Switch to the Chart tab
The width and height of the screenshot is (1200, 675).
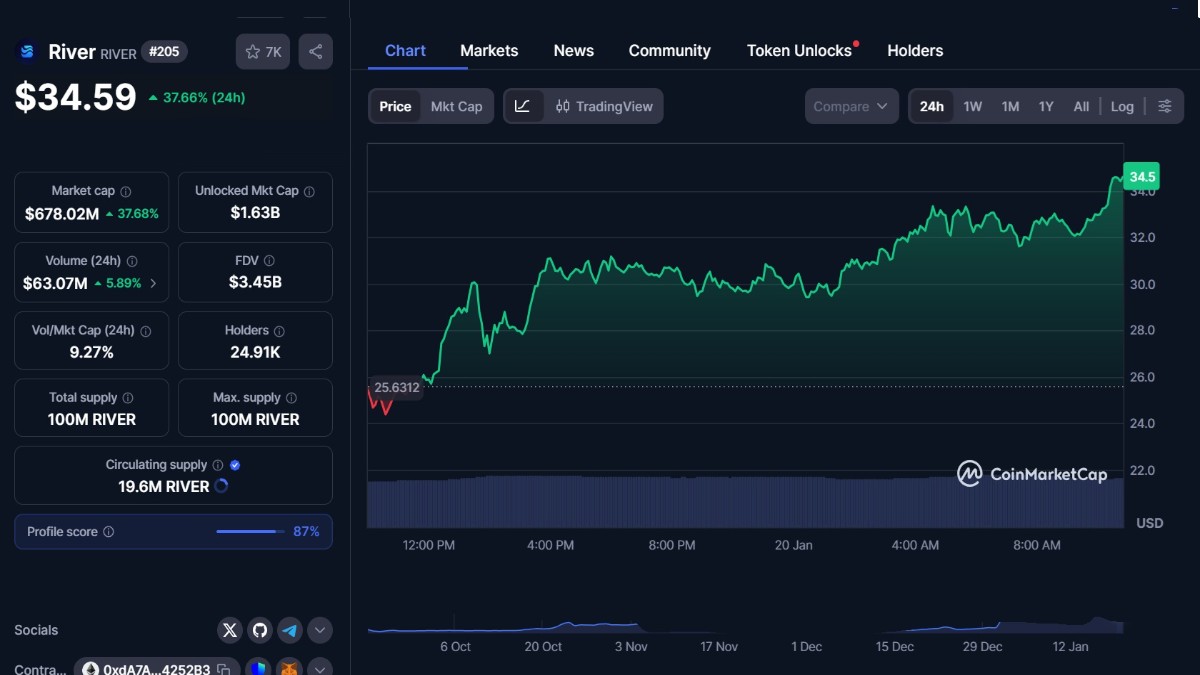coord(405,50)
